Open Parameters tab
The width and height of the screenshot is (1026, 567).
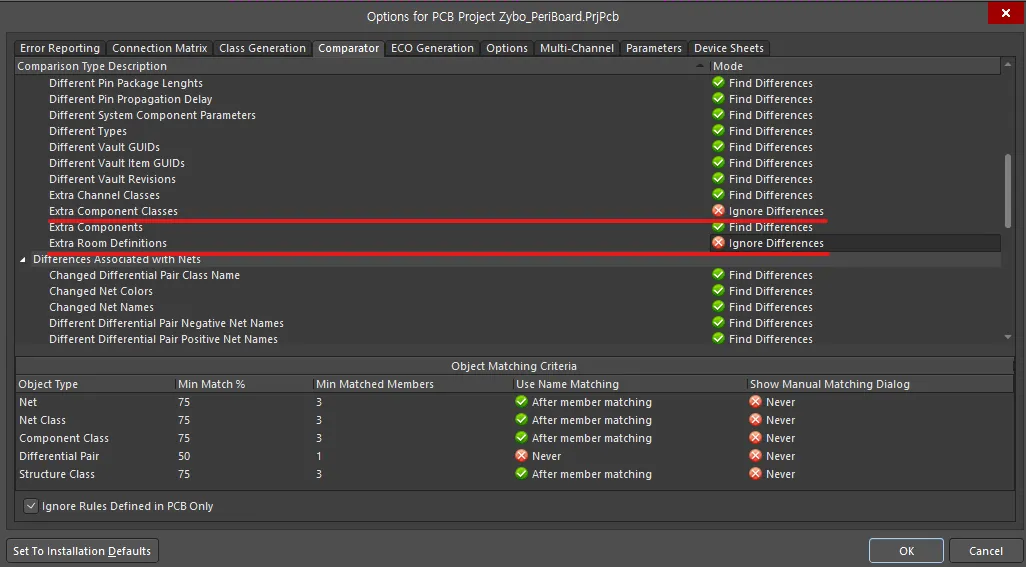[x=654, y=48]
